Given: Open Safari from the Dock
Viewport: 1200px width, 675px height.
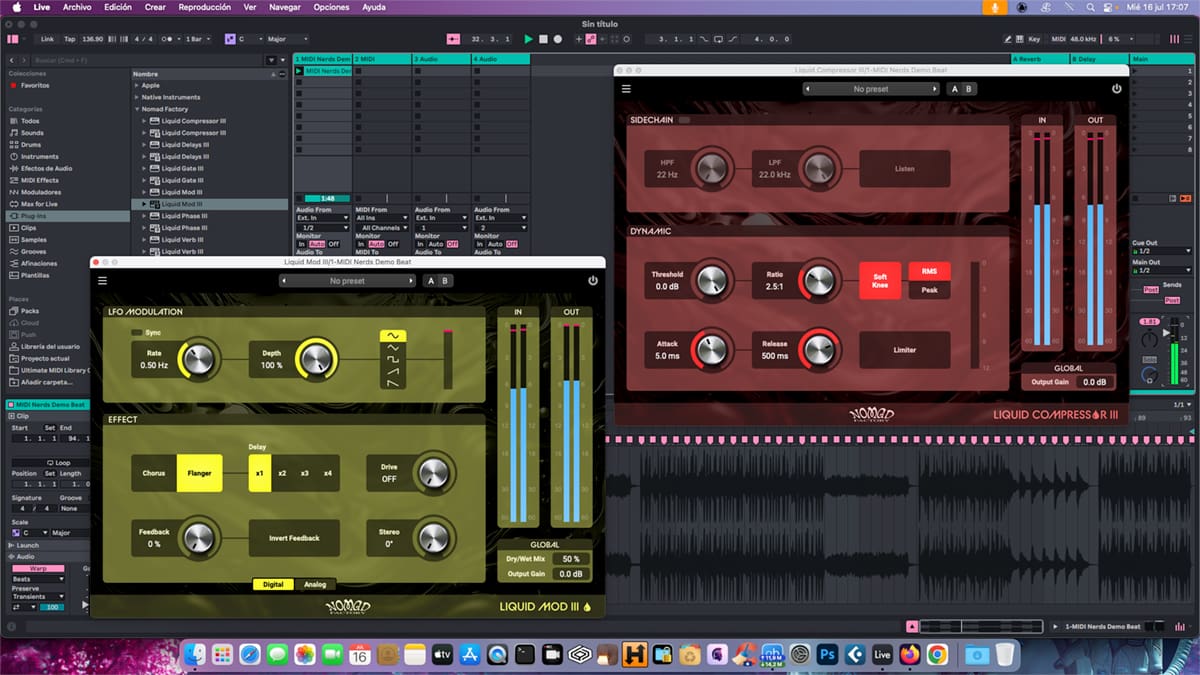Looking at the screenshot, I should pos(250,654).
